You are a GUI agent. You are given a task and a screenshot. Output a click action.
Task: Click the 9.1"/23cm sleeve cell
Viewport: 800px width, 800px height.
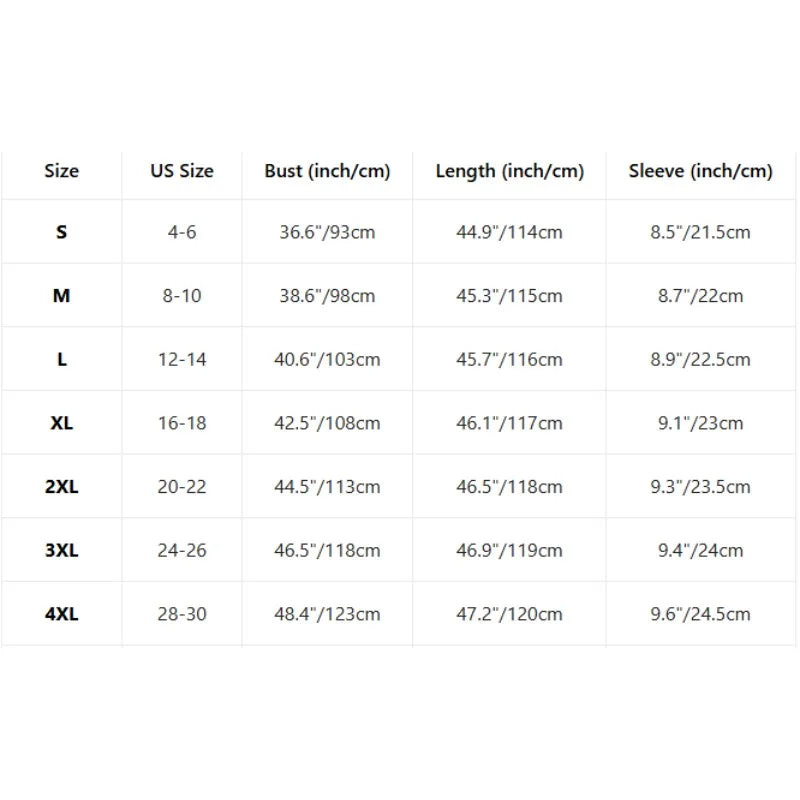point(701,423)
